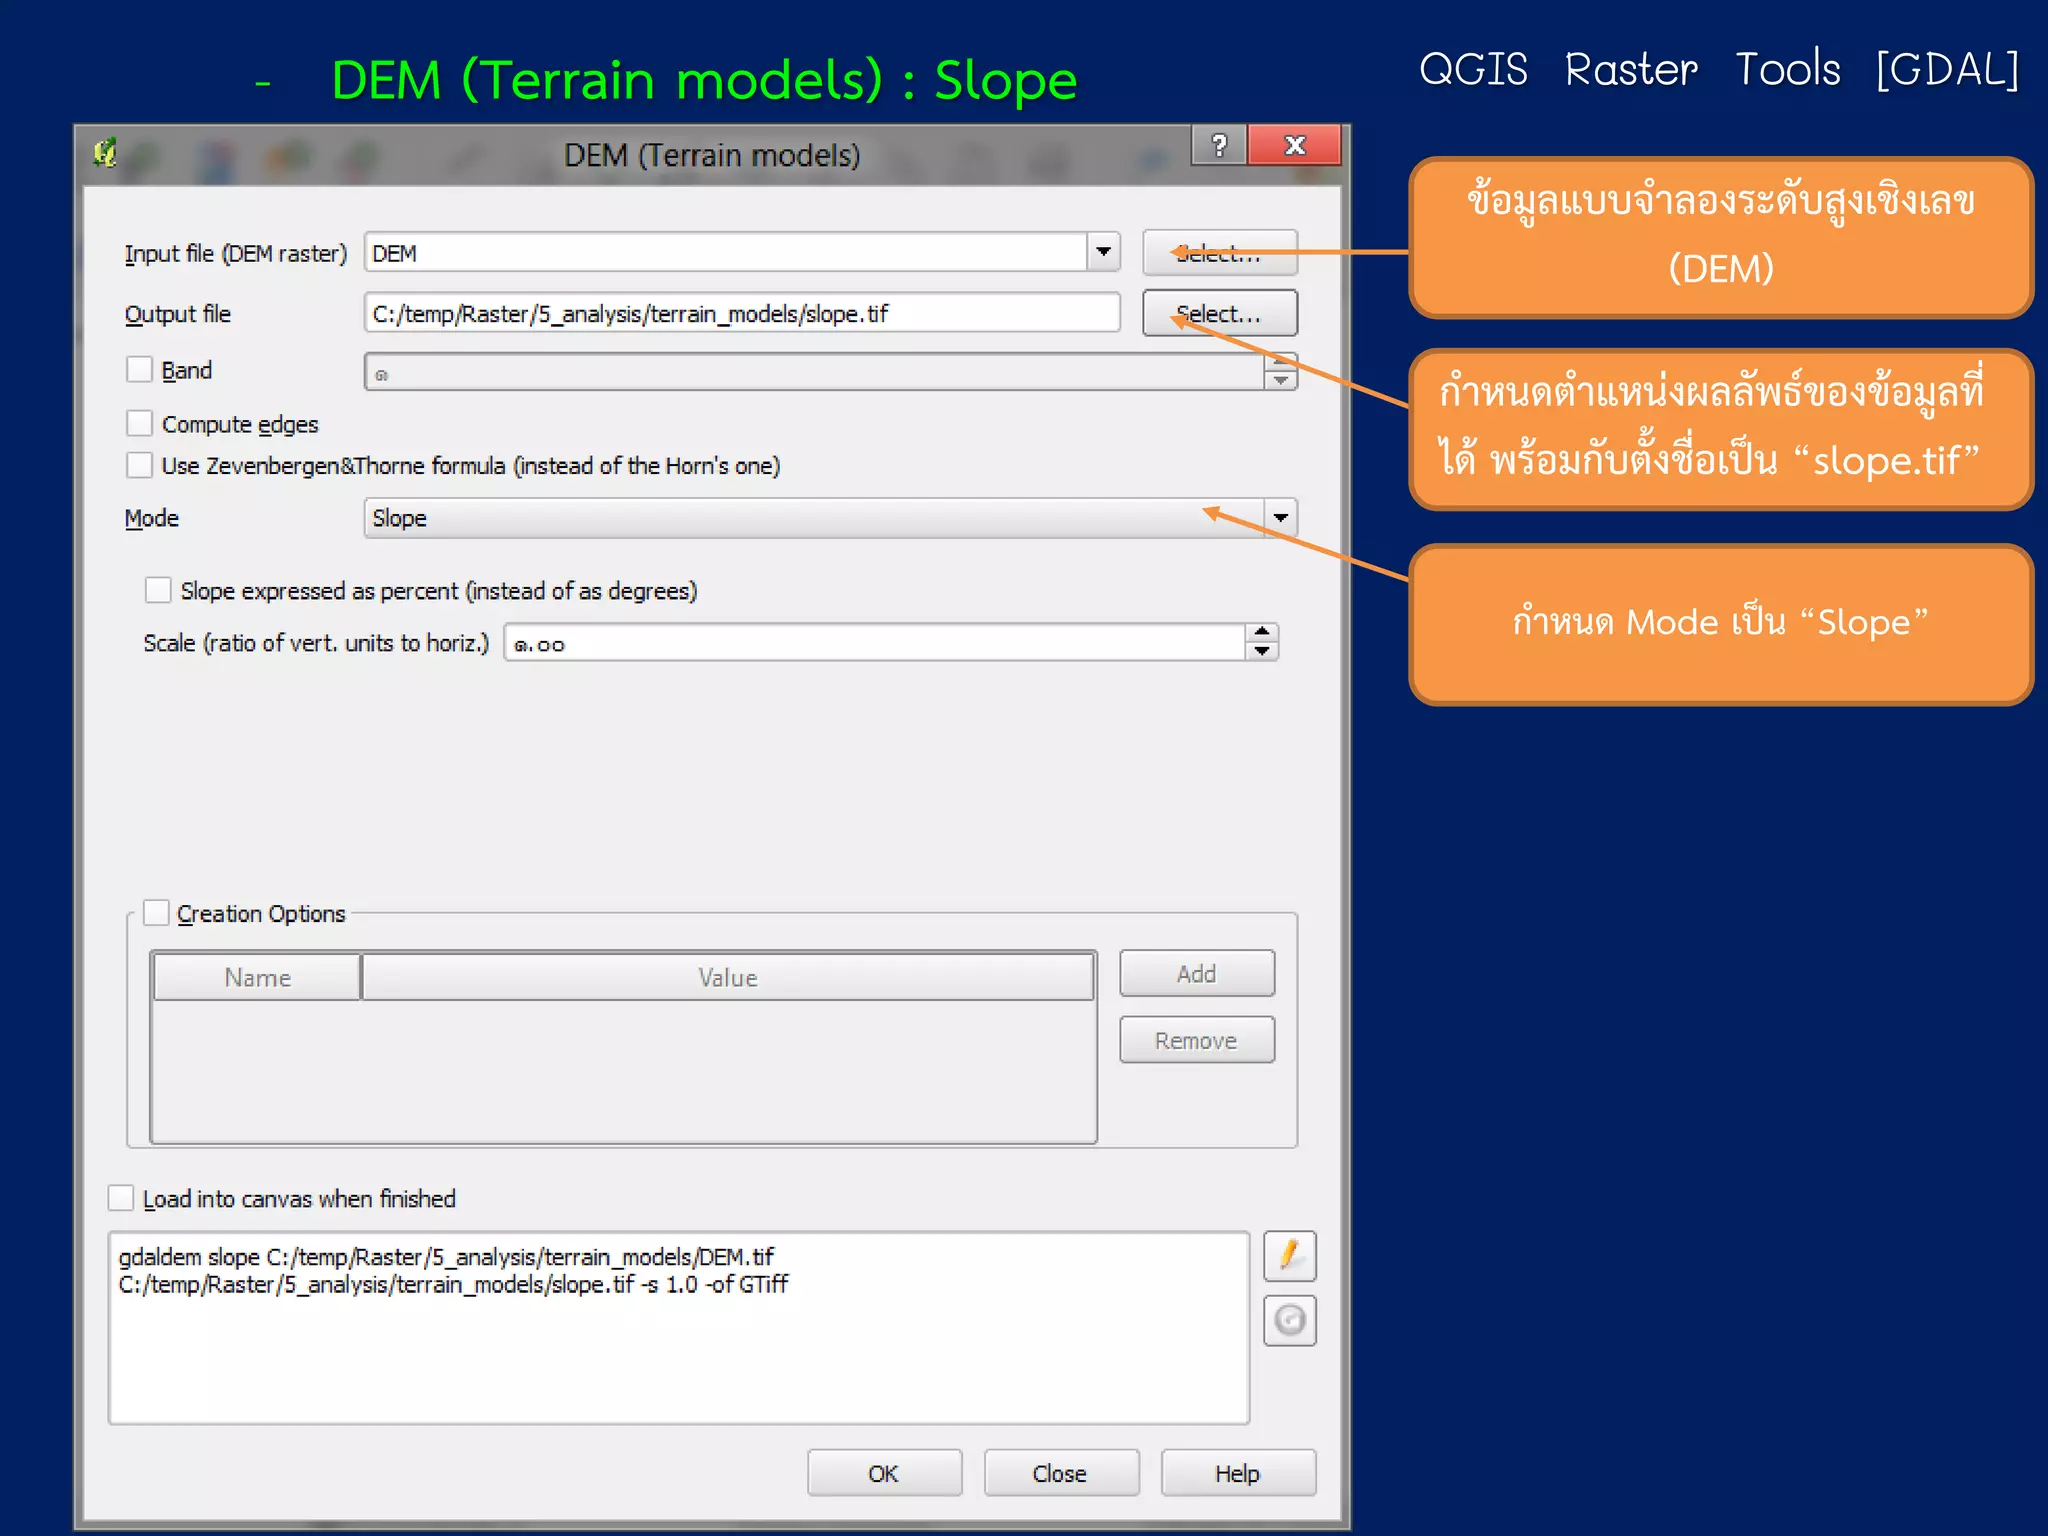Click the question mark help title button
The width and height of the screenshot is (2048, 1536).
tap(1218, 145)
